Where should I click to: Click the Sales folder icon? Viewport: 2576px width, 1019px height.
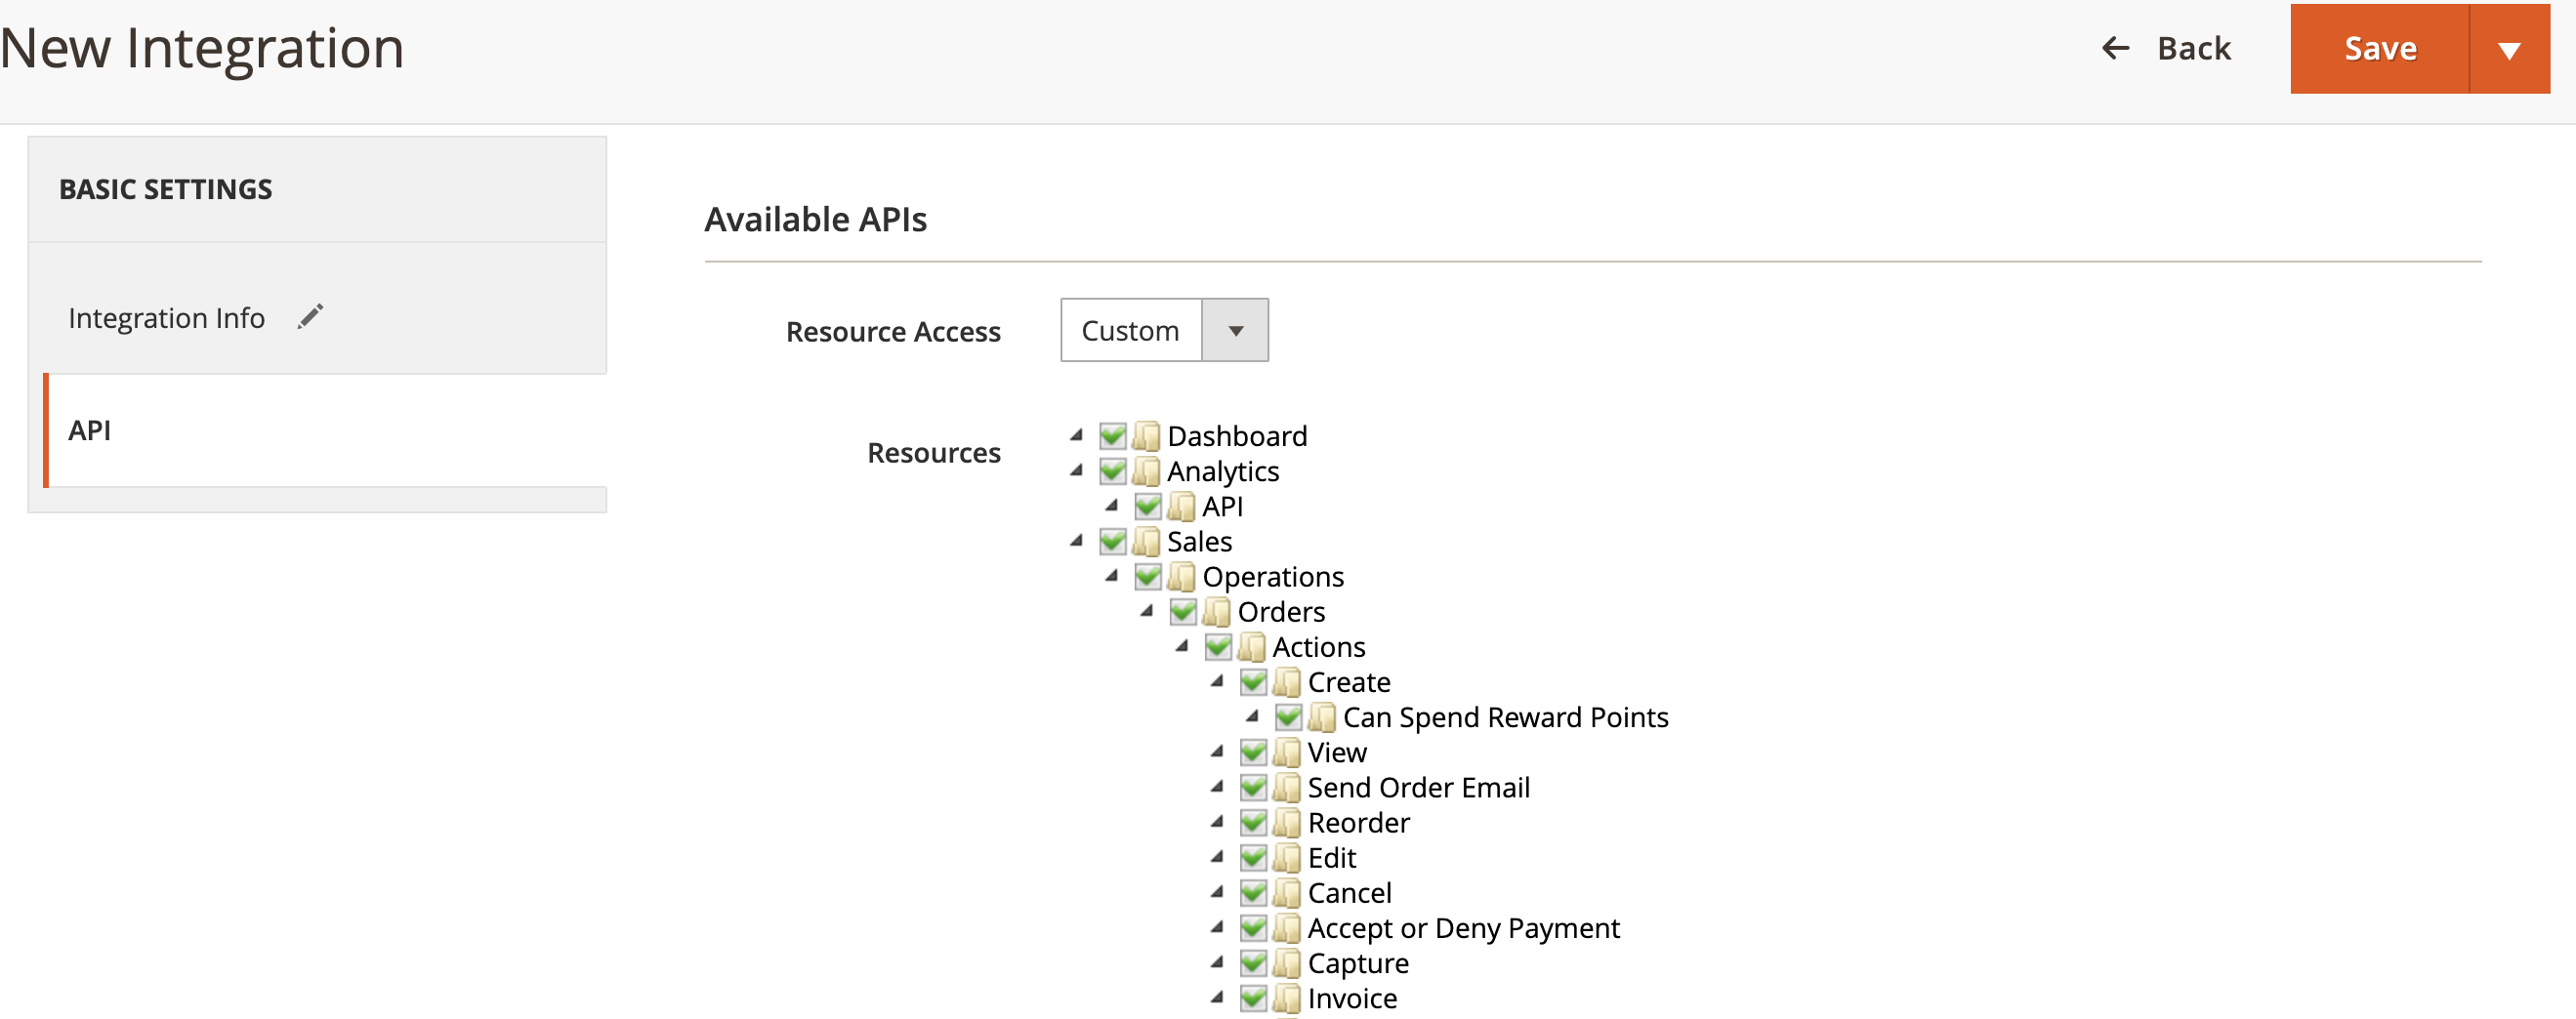click(x=1146, y=541)
